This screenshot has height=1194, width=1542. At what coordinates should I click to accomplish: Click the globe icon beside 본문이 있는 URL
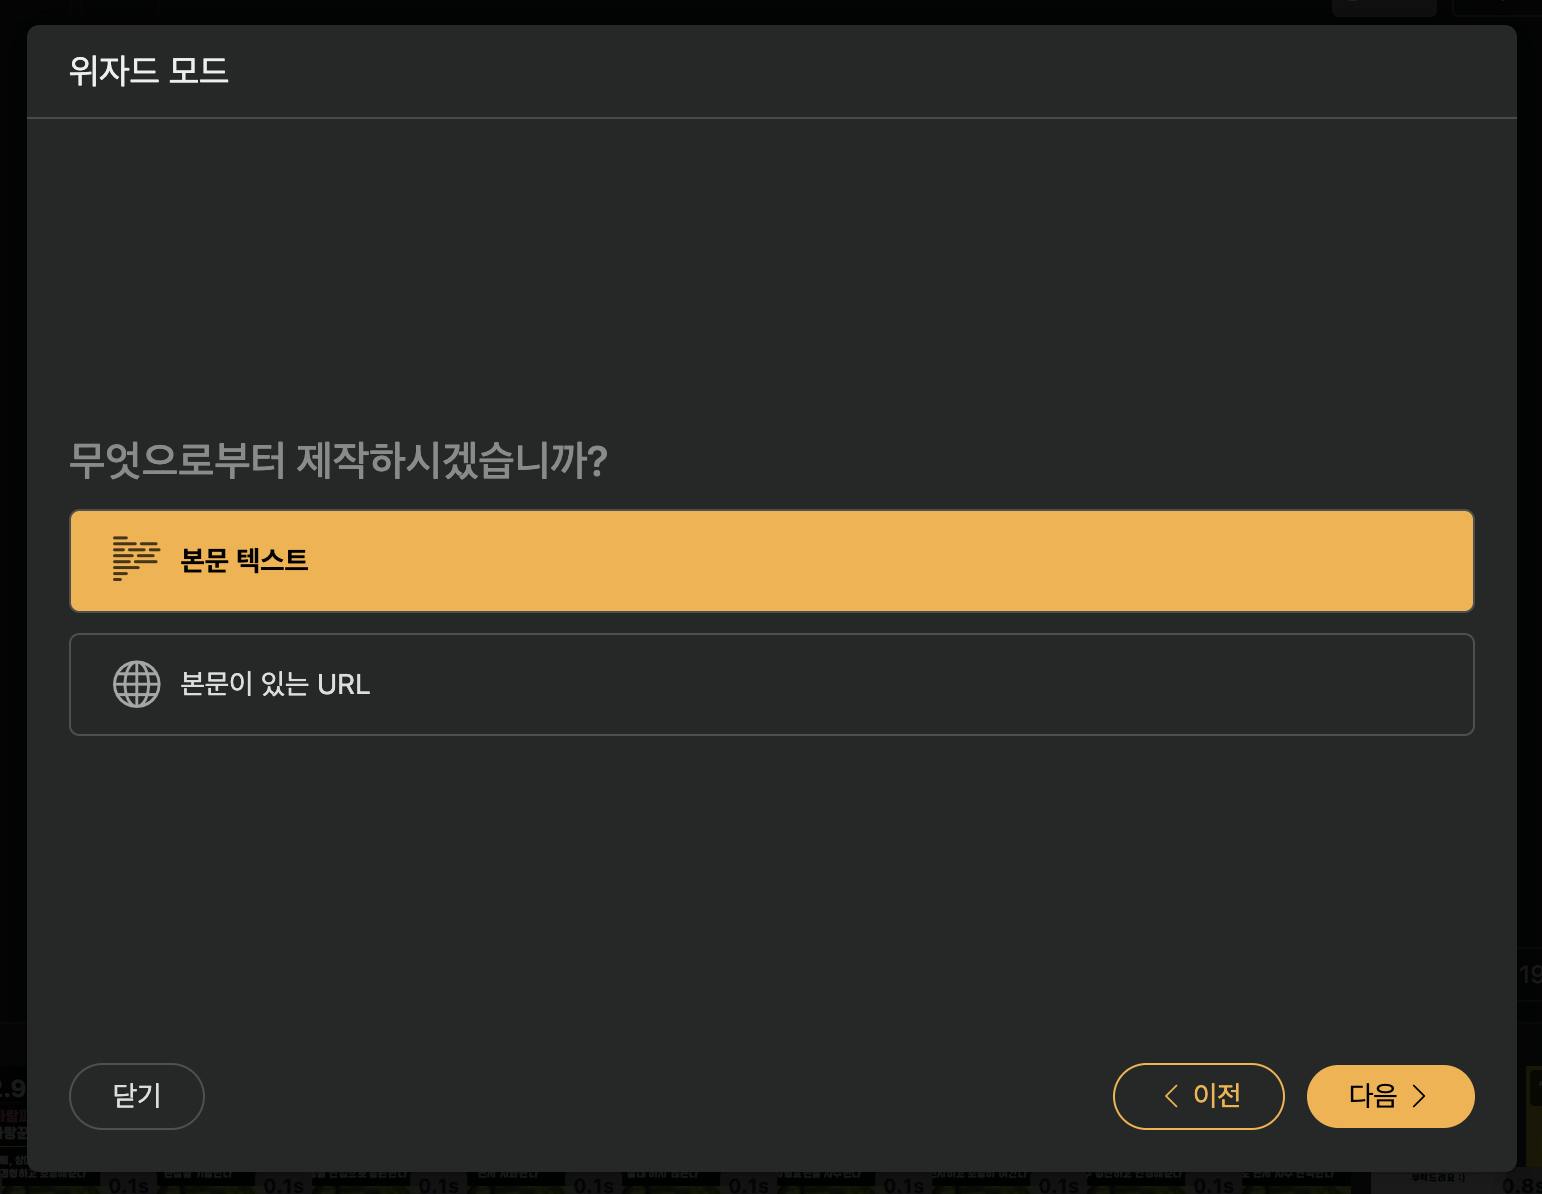136,684
